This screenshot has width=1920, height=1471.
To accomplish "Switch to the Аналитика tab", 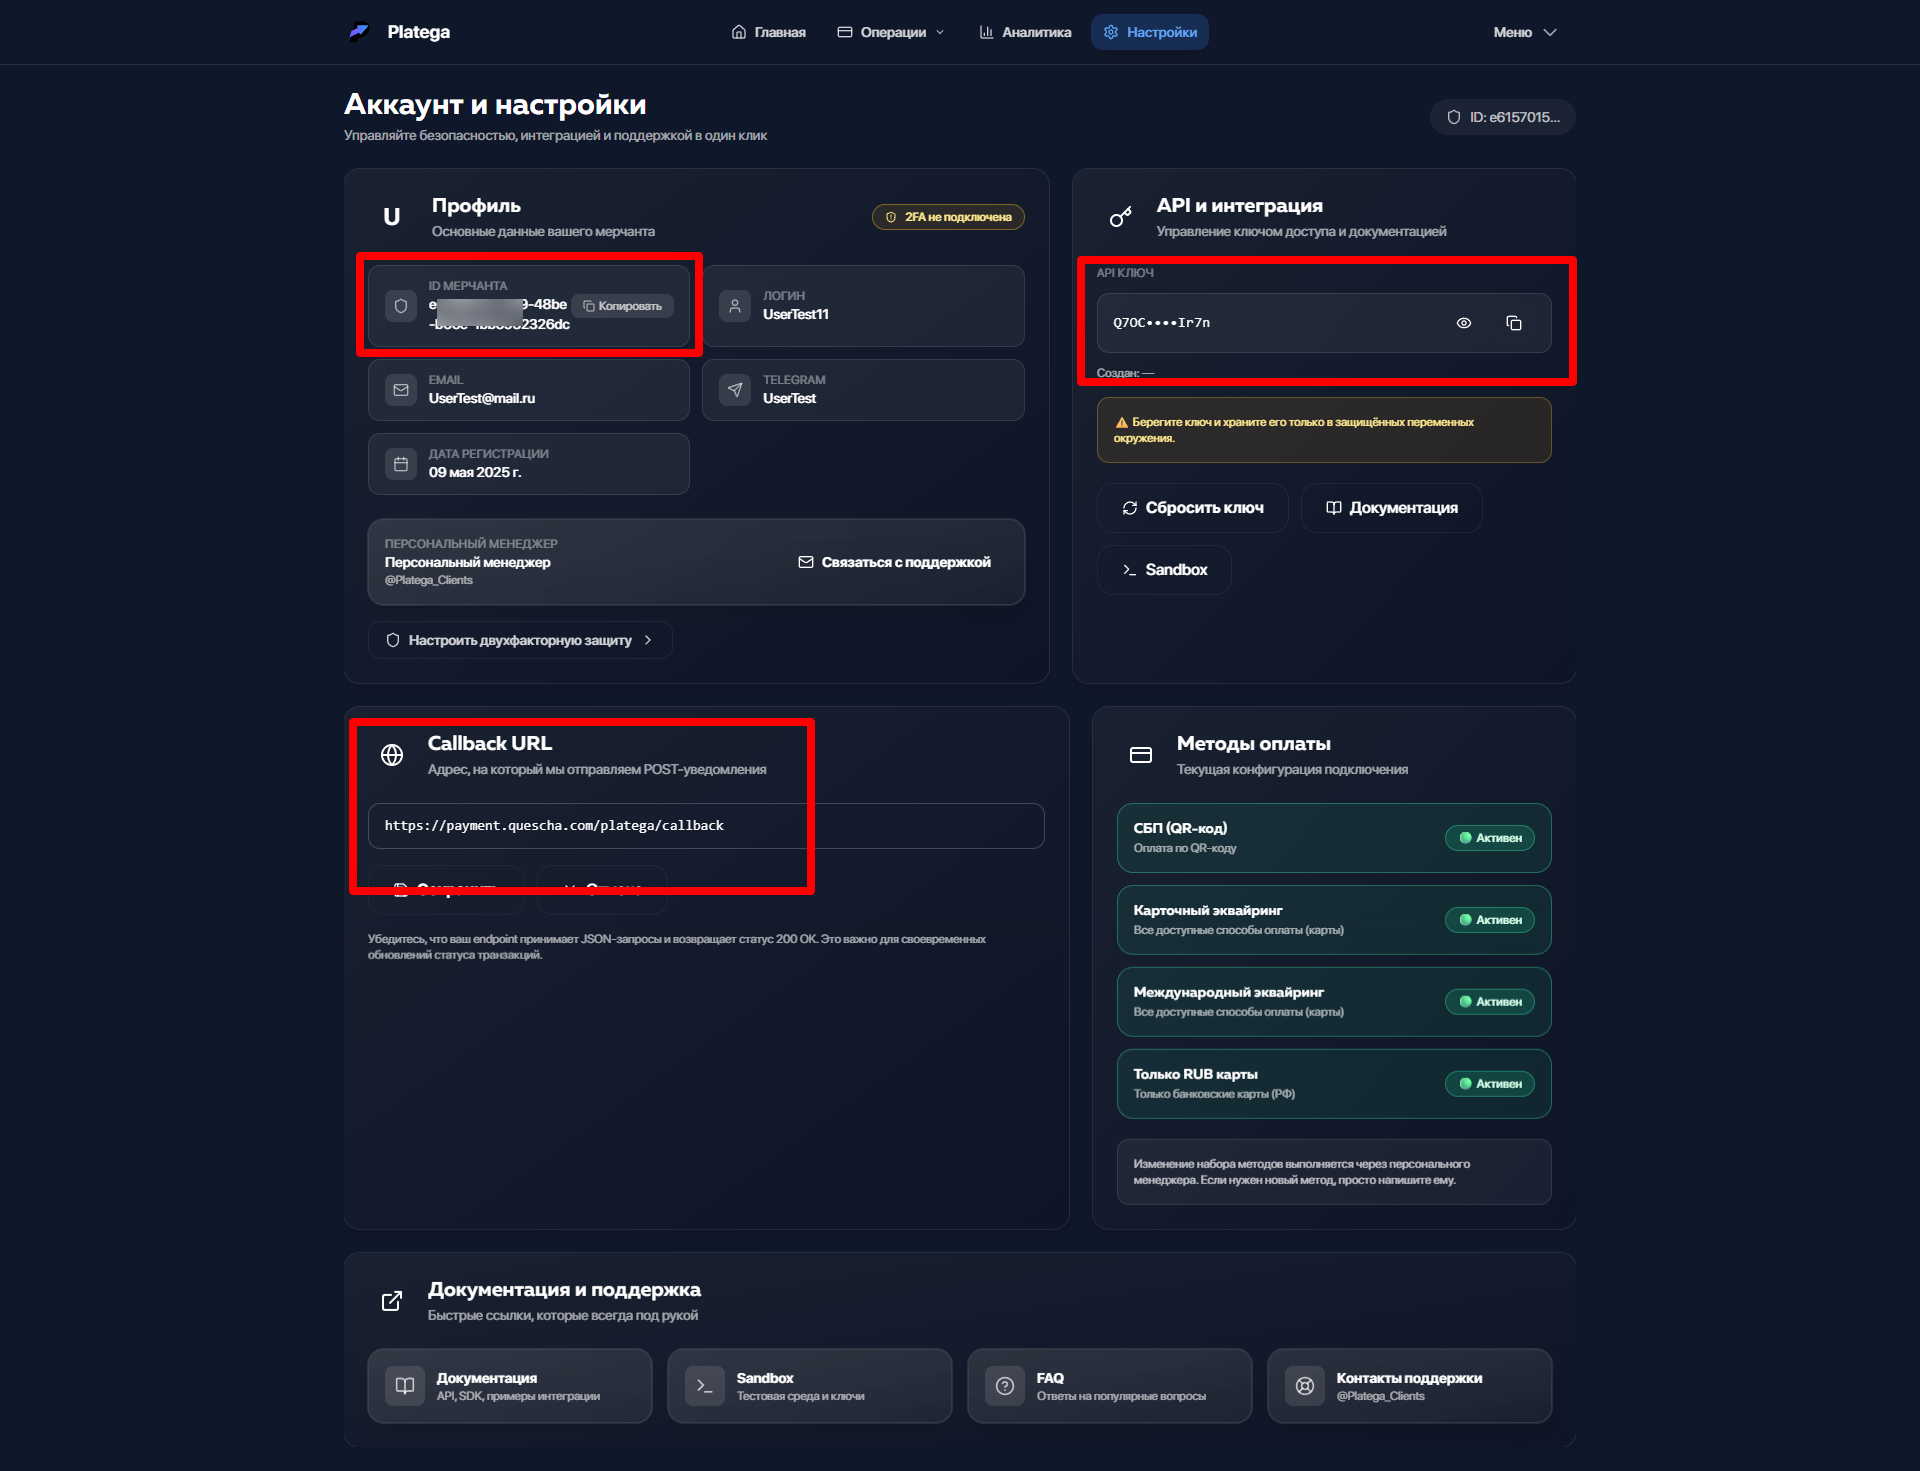I will 1025,32.
